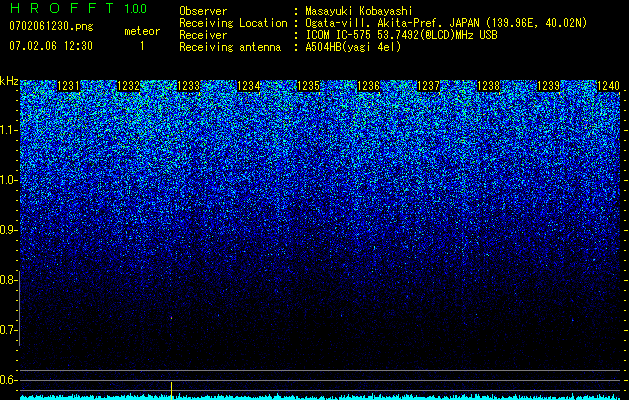Click the 0.9 frequency axis label

click(x=7, y=230)
